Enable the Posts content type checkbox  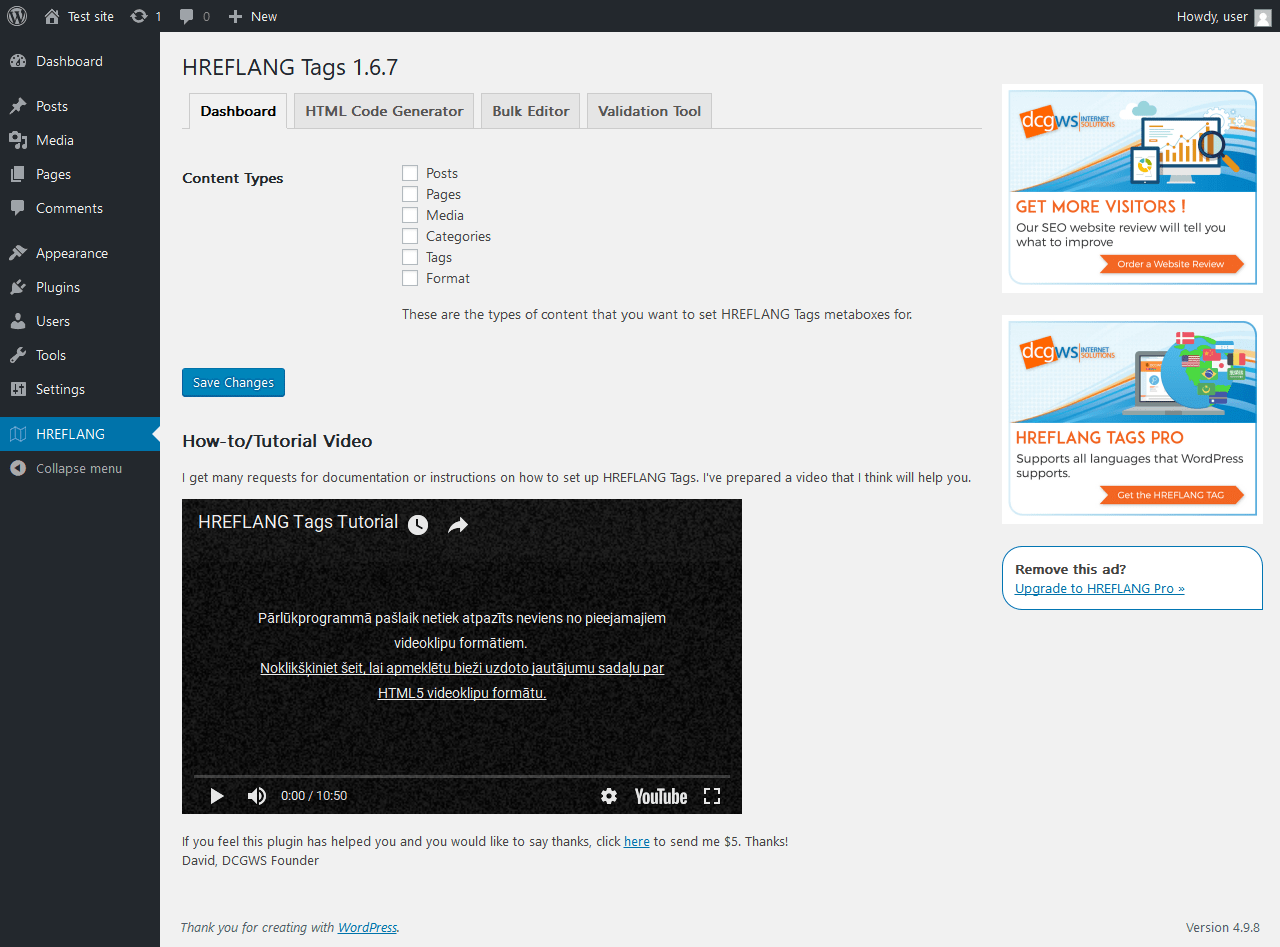(410, 173)
